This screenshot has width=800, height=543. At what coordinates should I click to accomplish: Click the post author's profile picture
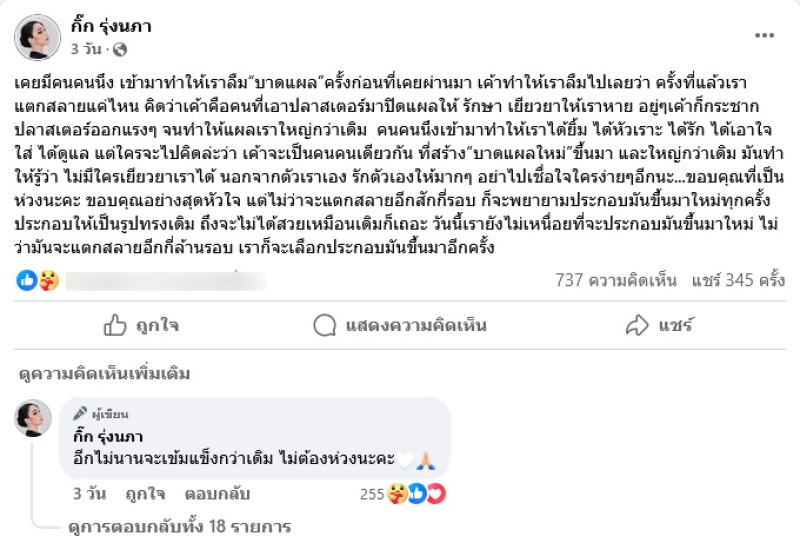click(x=37, y=37)
